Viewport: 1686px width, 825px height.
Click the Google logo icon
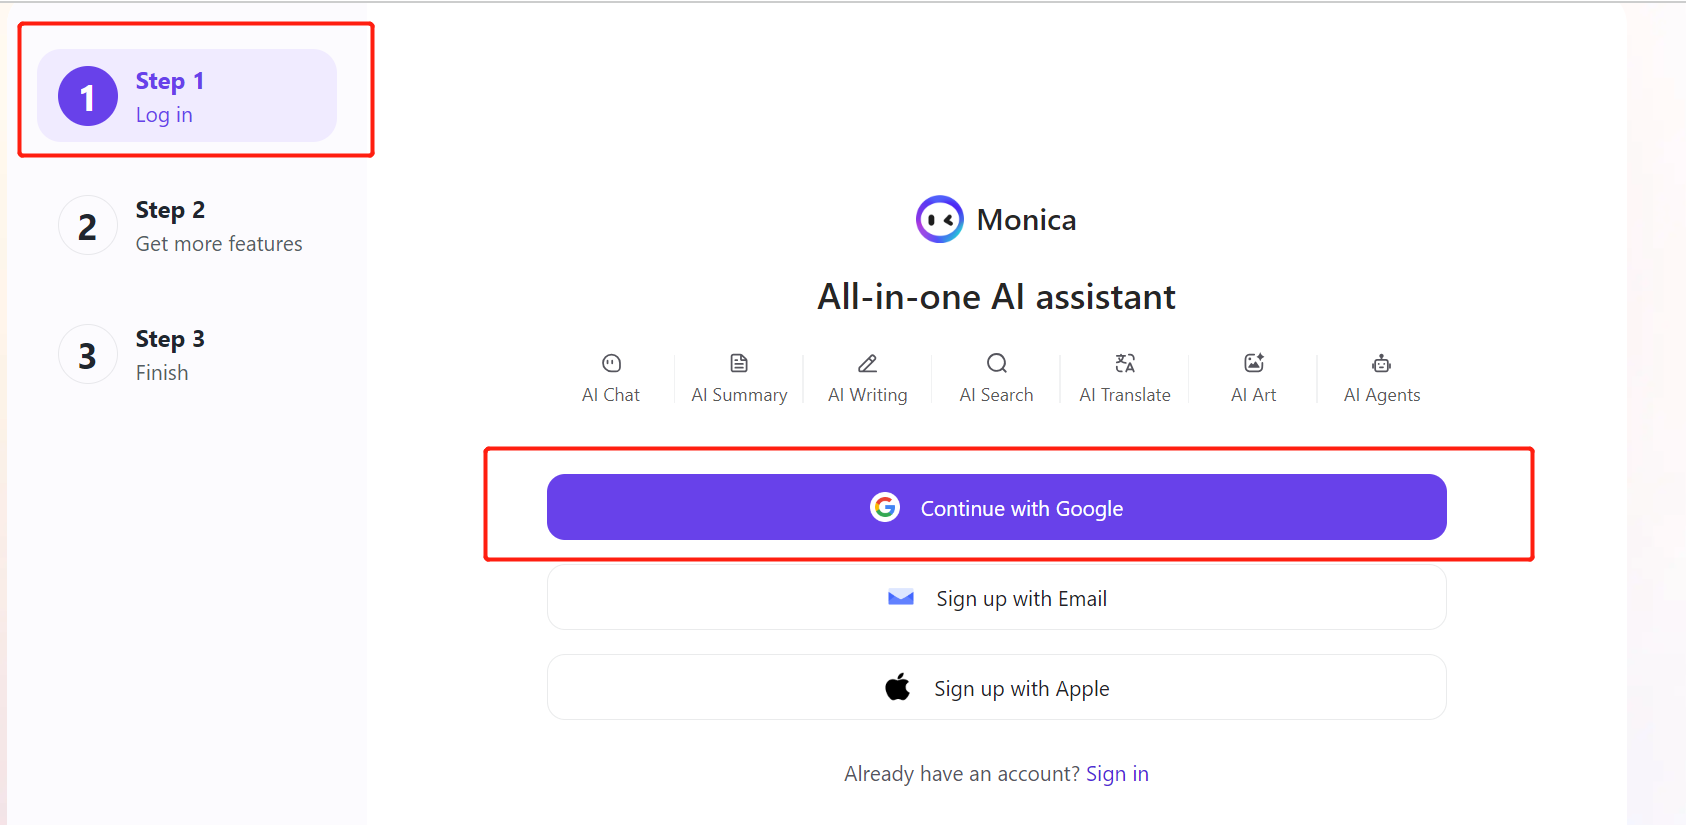(885, 508)
